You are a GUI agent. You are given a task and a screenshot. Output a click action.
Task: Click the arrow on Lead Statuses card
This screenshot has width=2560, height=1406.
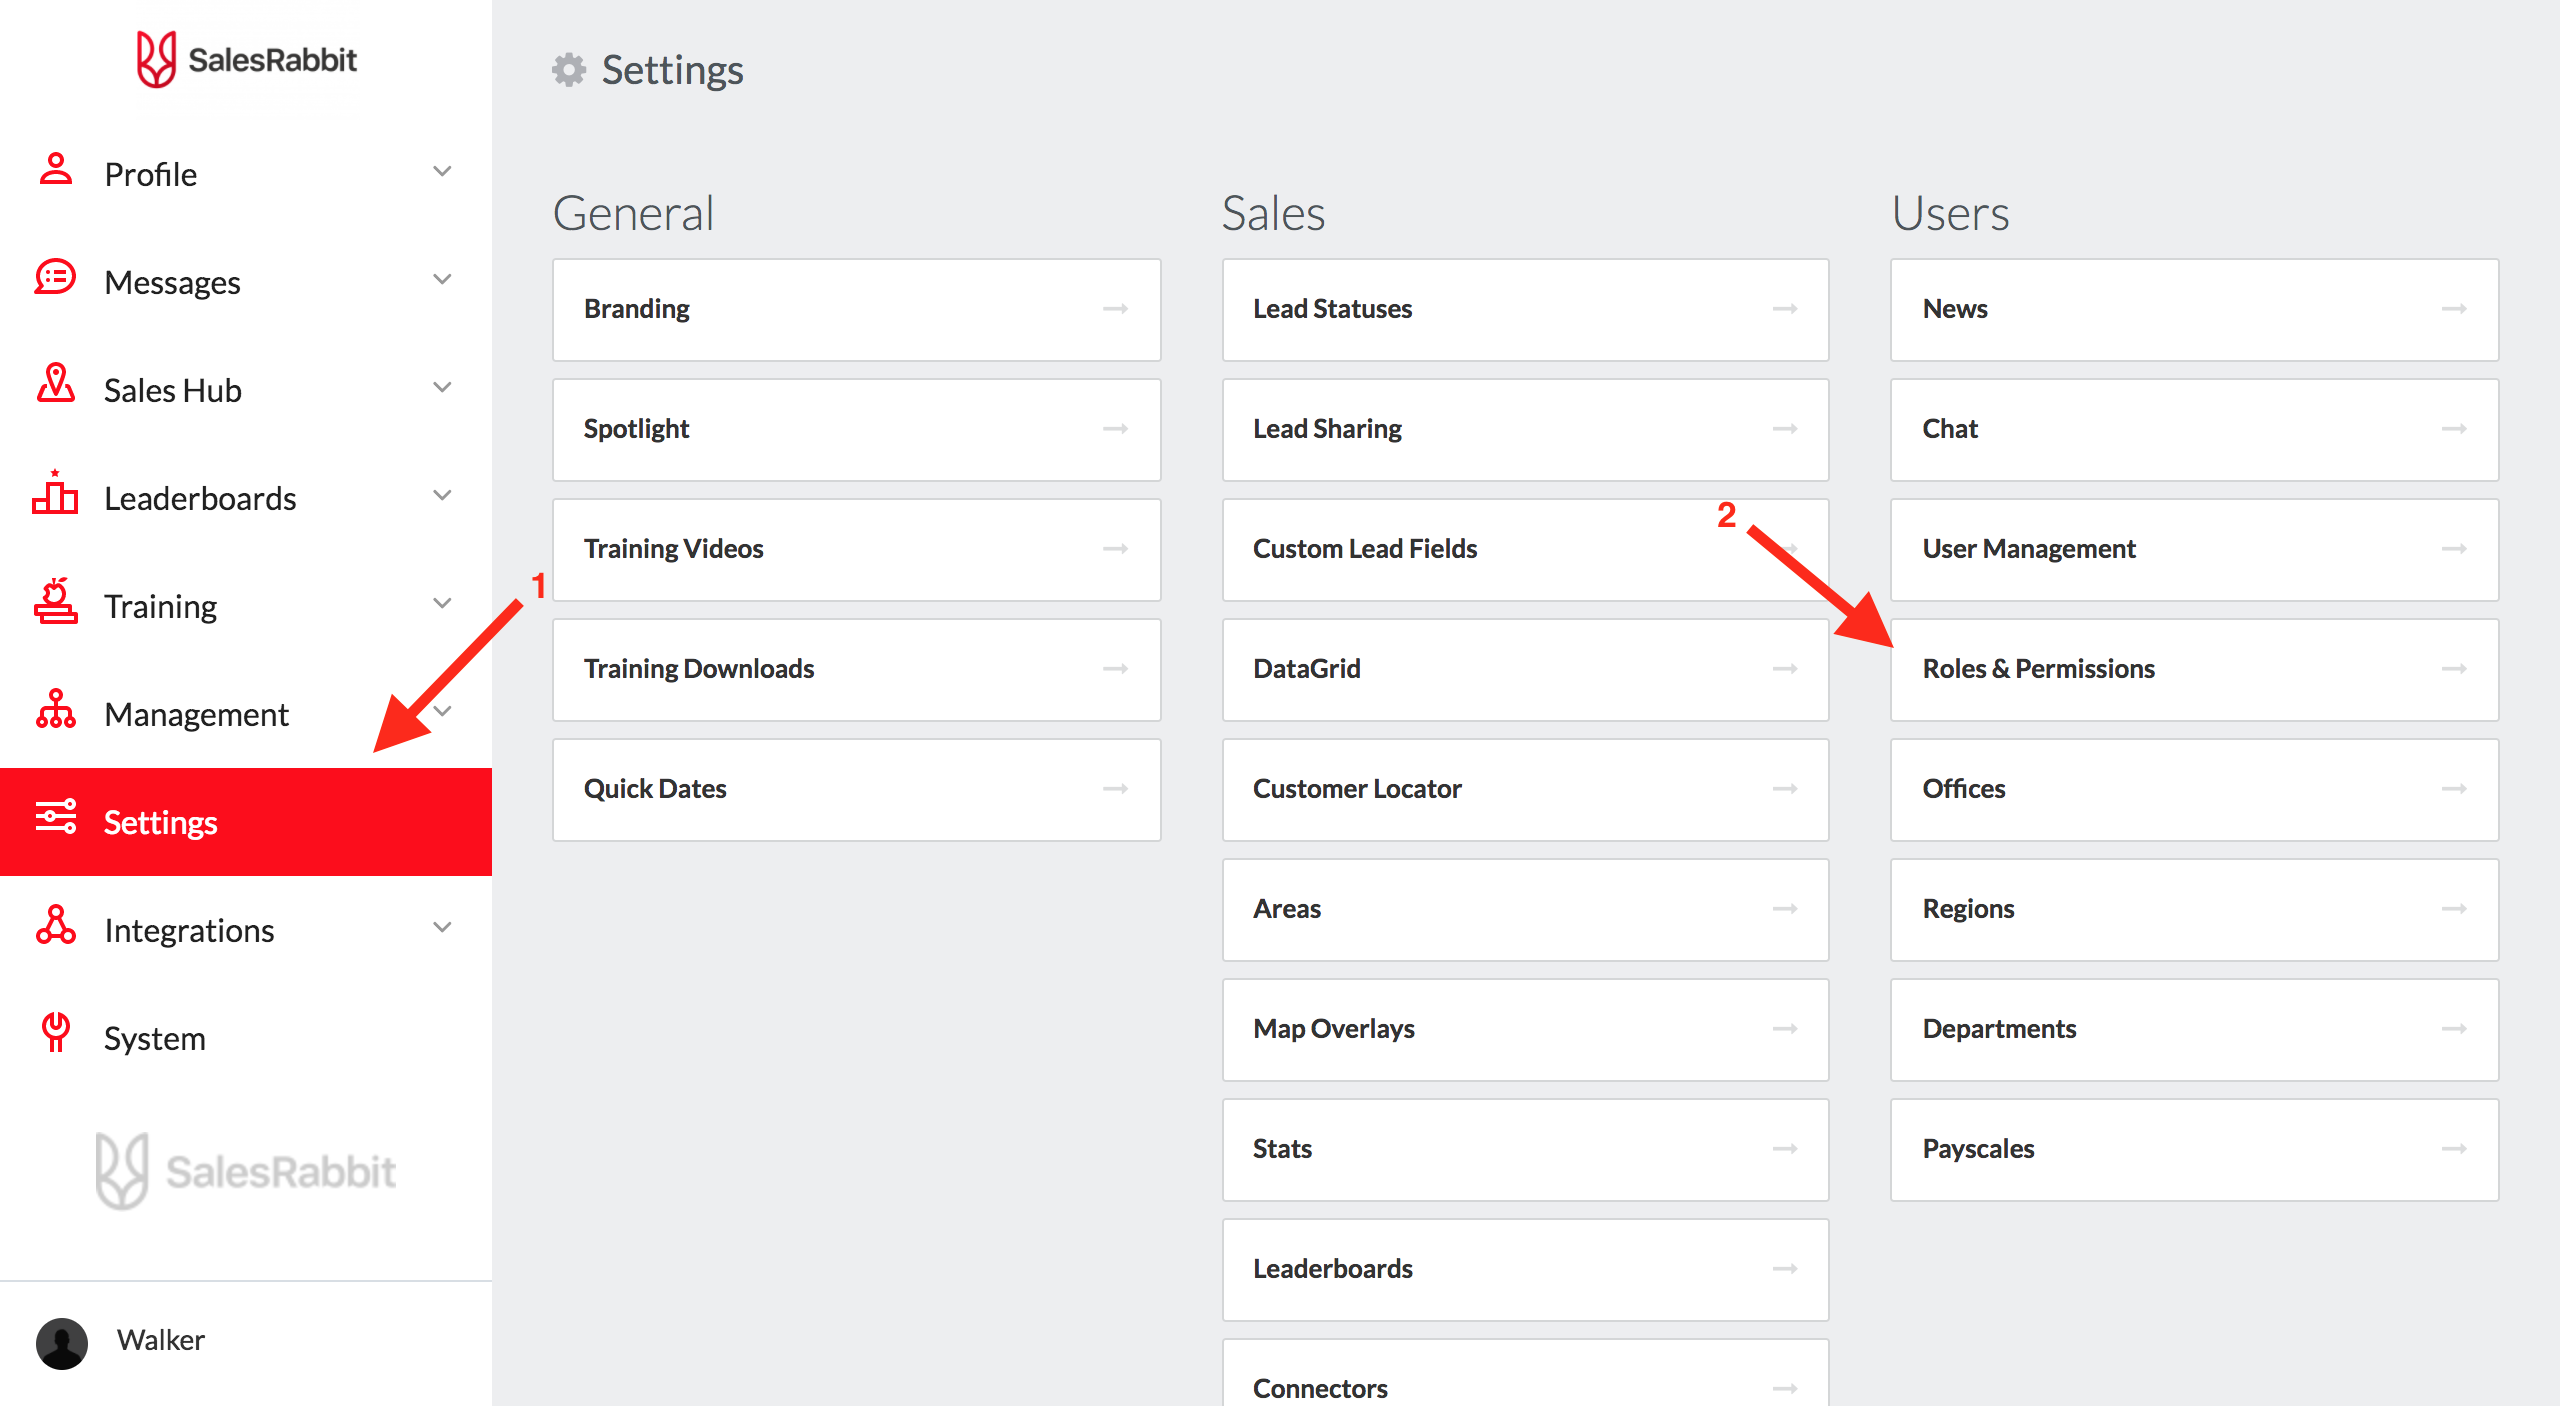1785,309
